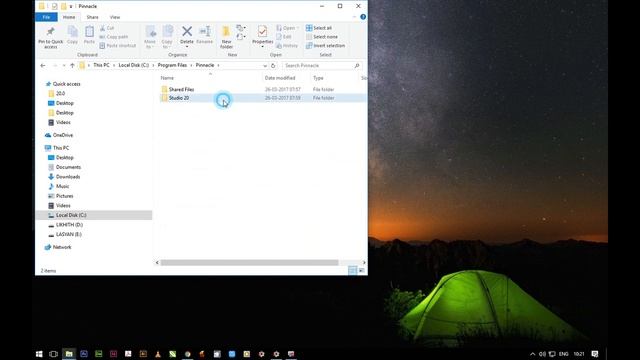Screen dimensions: 640x360
Task: Select the Studio 20 folder
Action: [x=178, y=98]
